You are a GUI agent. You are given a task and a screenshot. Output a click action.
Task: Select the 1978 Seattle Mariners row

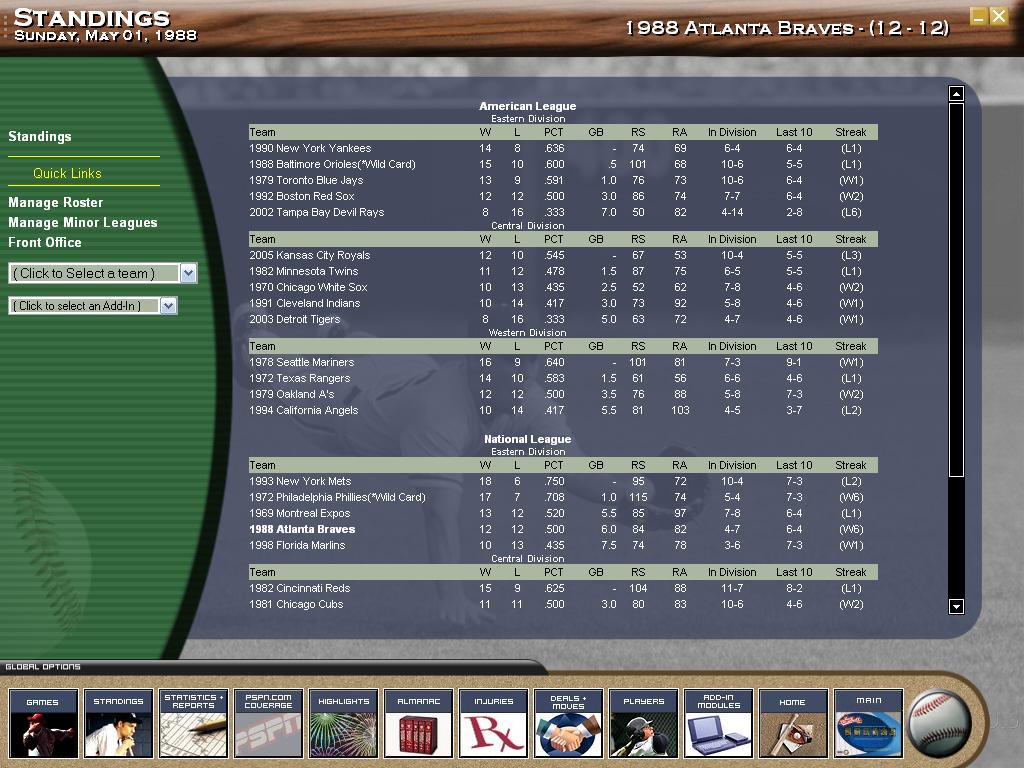pos(563,362)
